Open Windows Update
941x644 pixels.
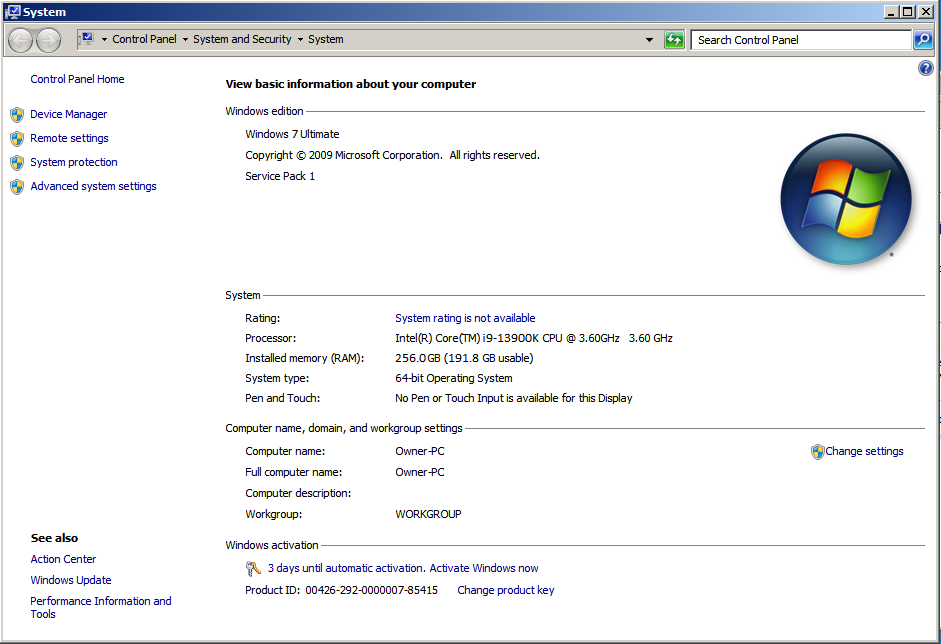[x=71, y=580]
